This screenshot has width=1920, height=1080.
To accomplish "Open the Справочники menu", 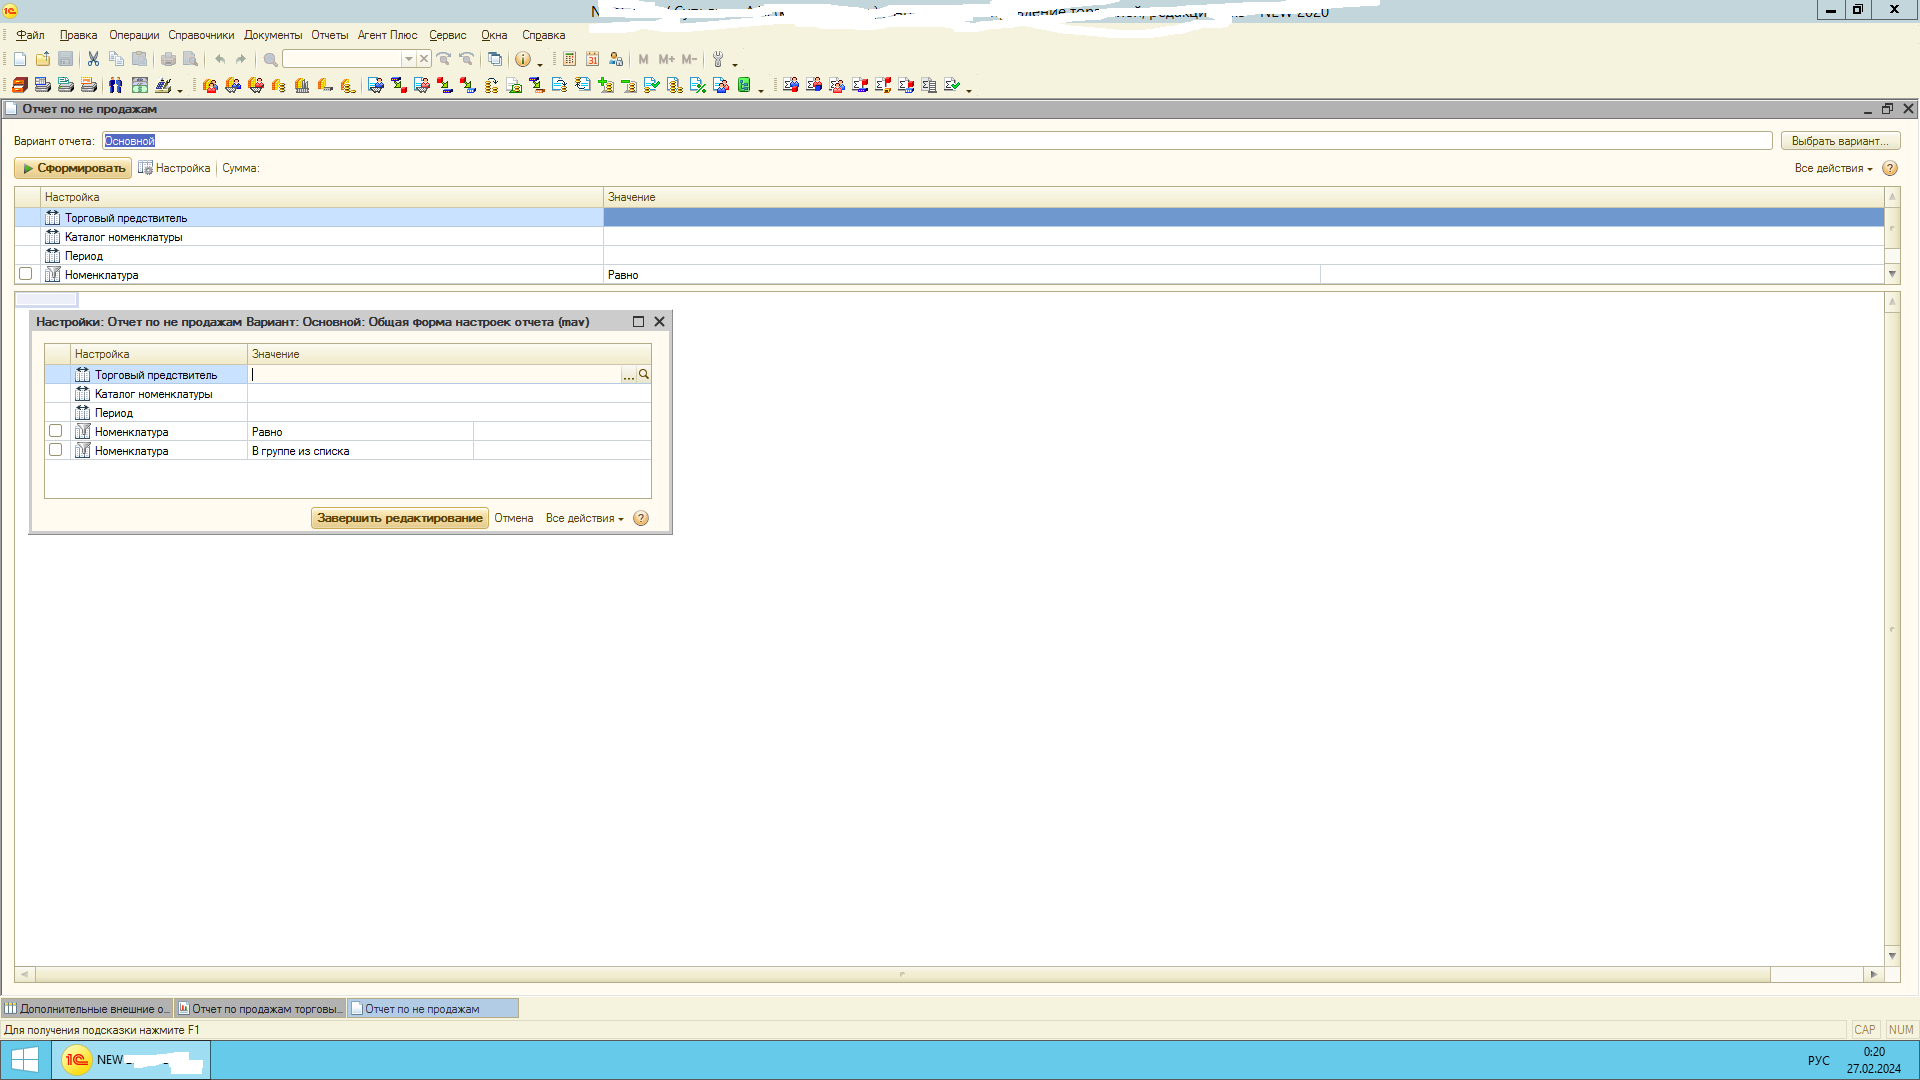I will [x=201, y=35].
